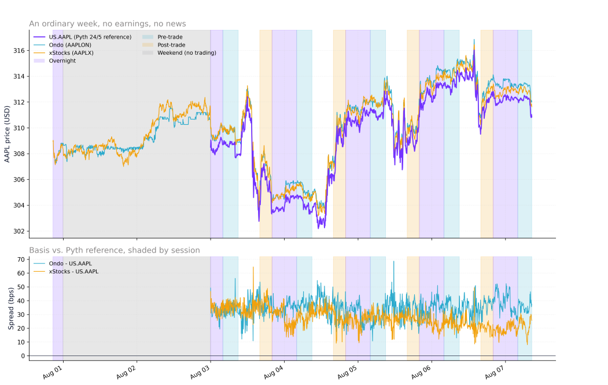Click the 10 tick on the spread axis
The height and width of the screenshot is (385, 608).
tap(21, 342)
